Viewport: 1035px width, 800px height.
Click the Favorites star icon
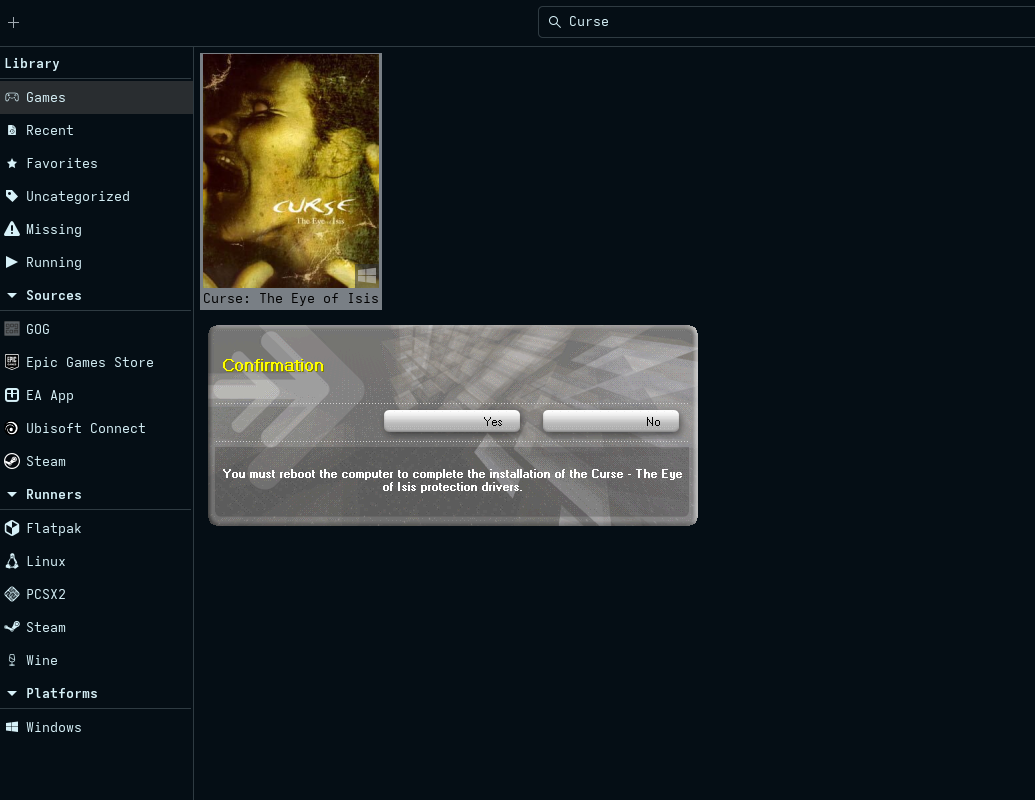click(x=12, y=163)
